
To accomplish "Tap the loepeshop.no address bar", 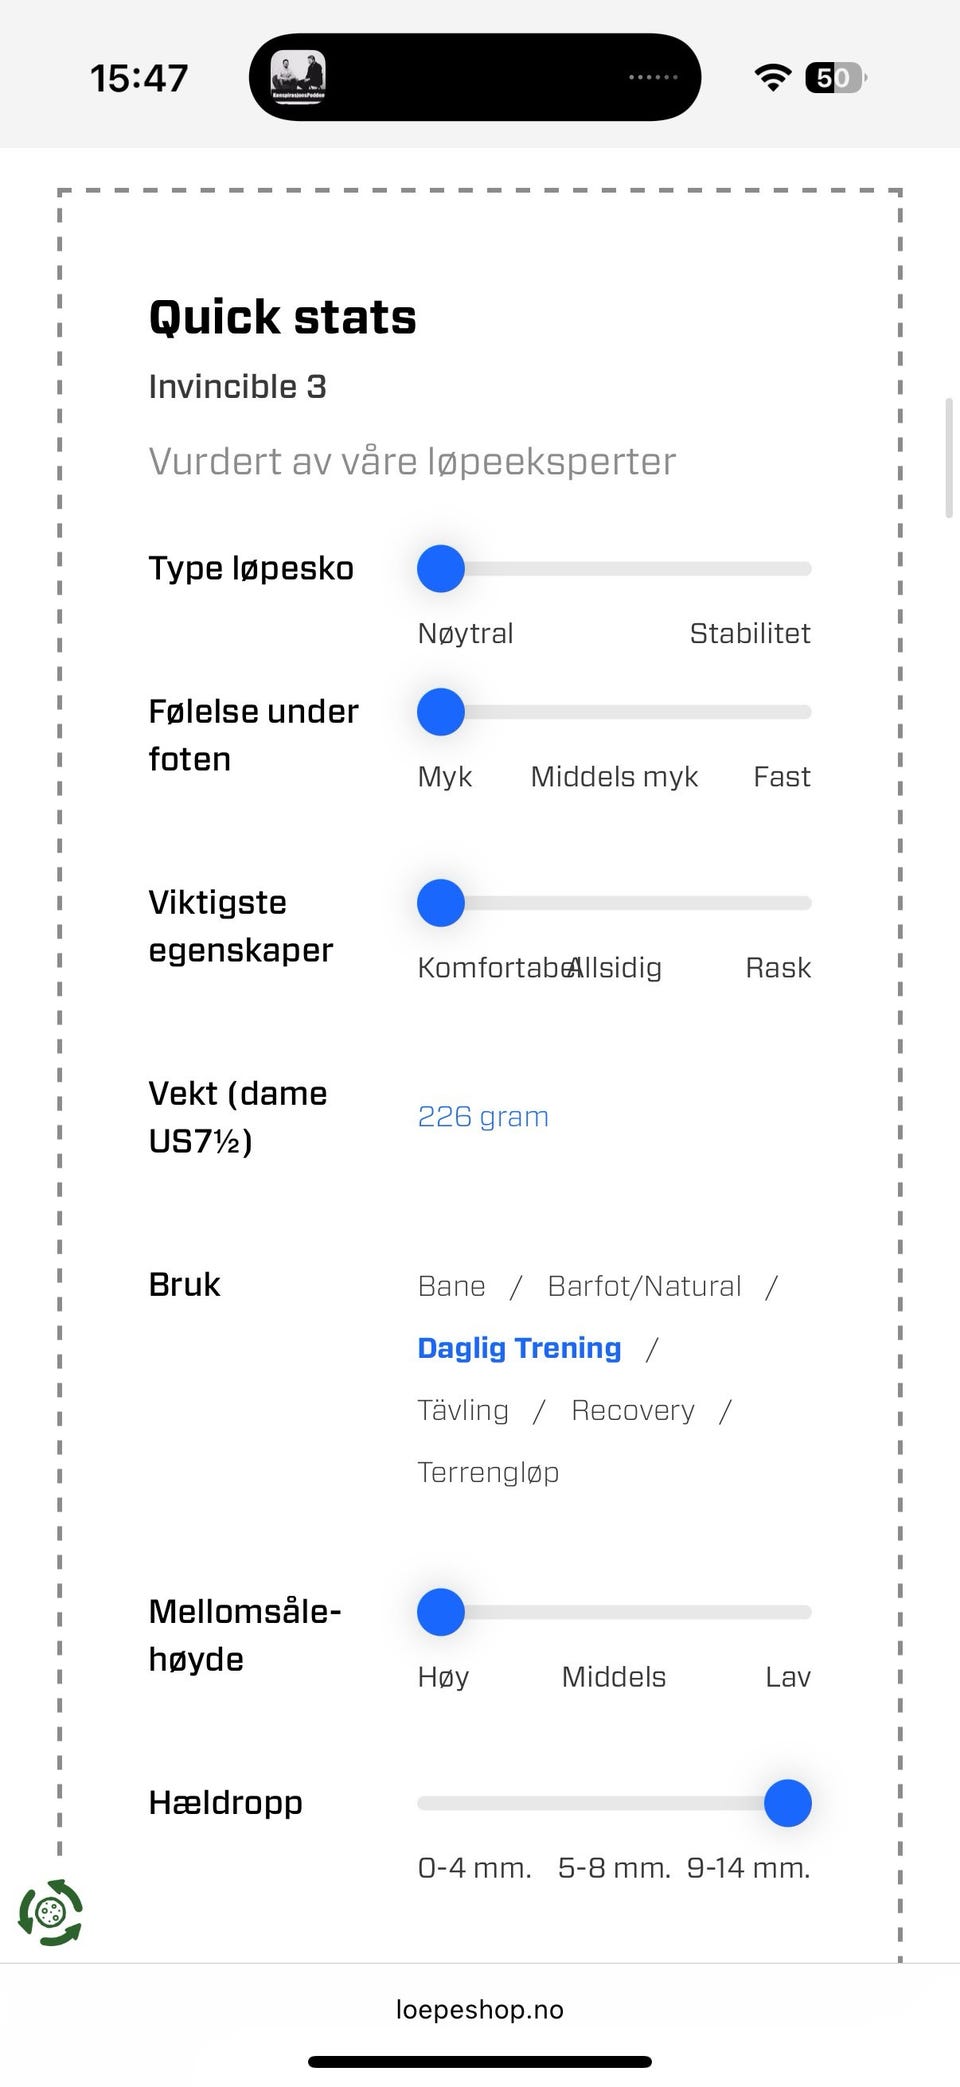I will 480,2009.
